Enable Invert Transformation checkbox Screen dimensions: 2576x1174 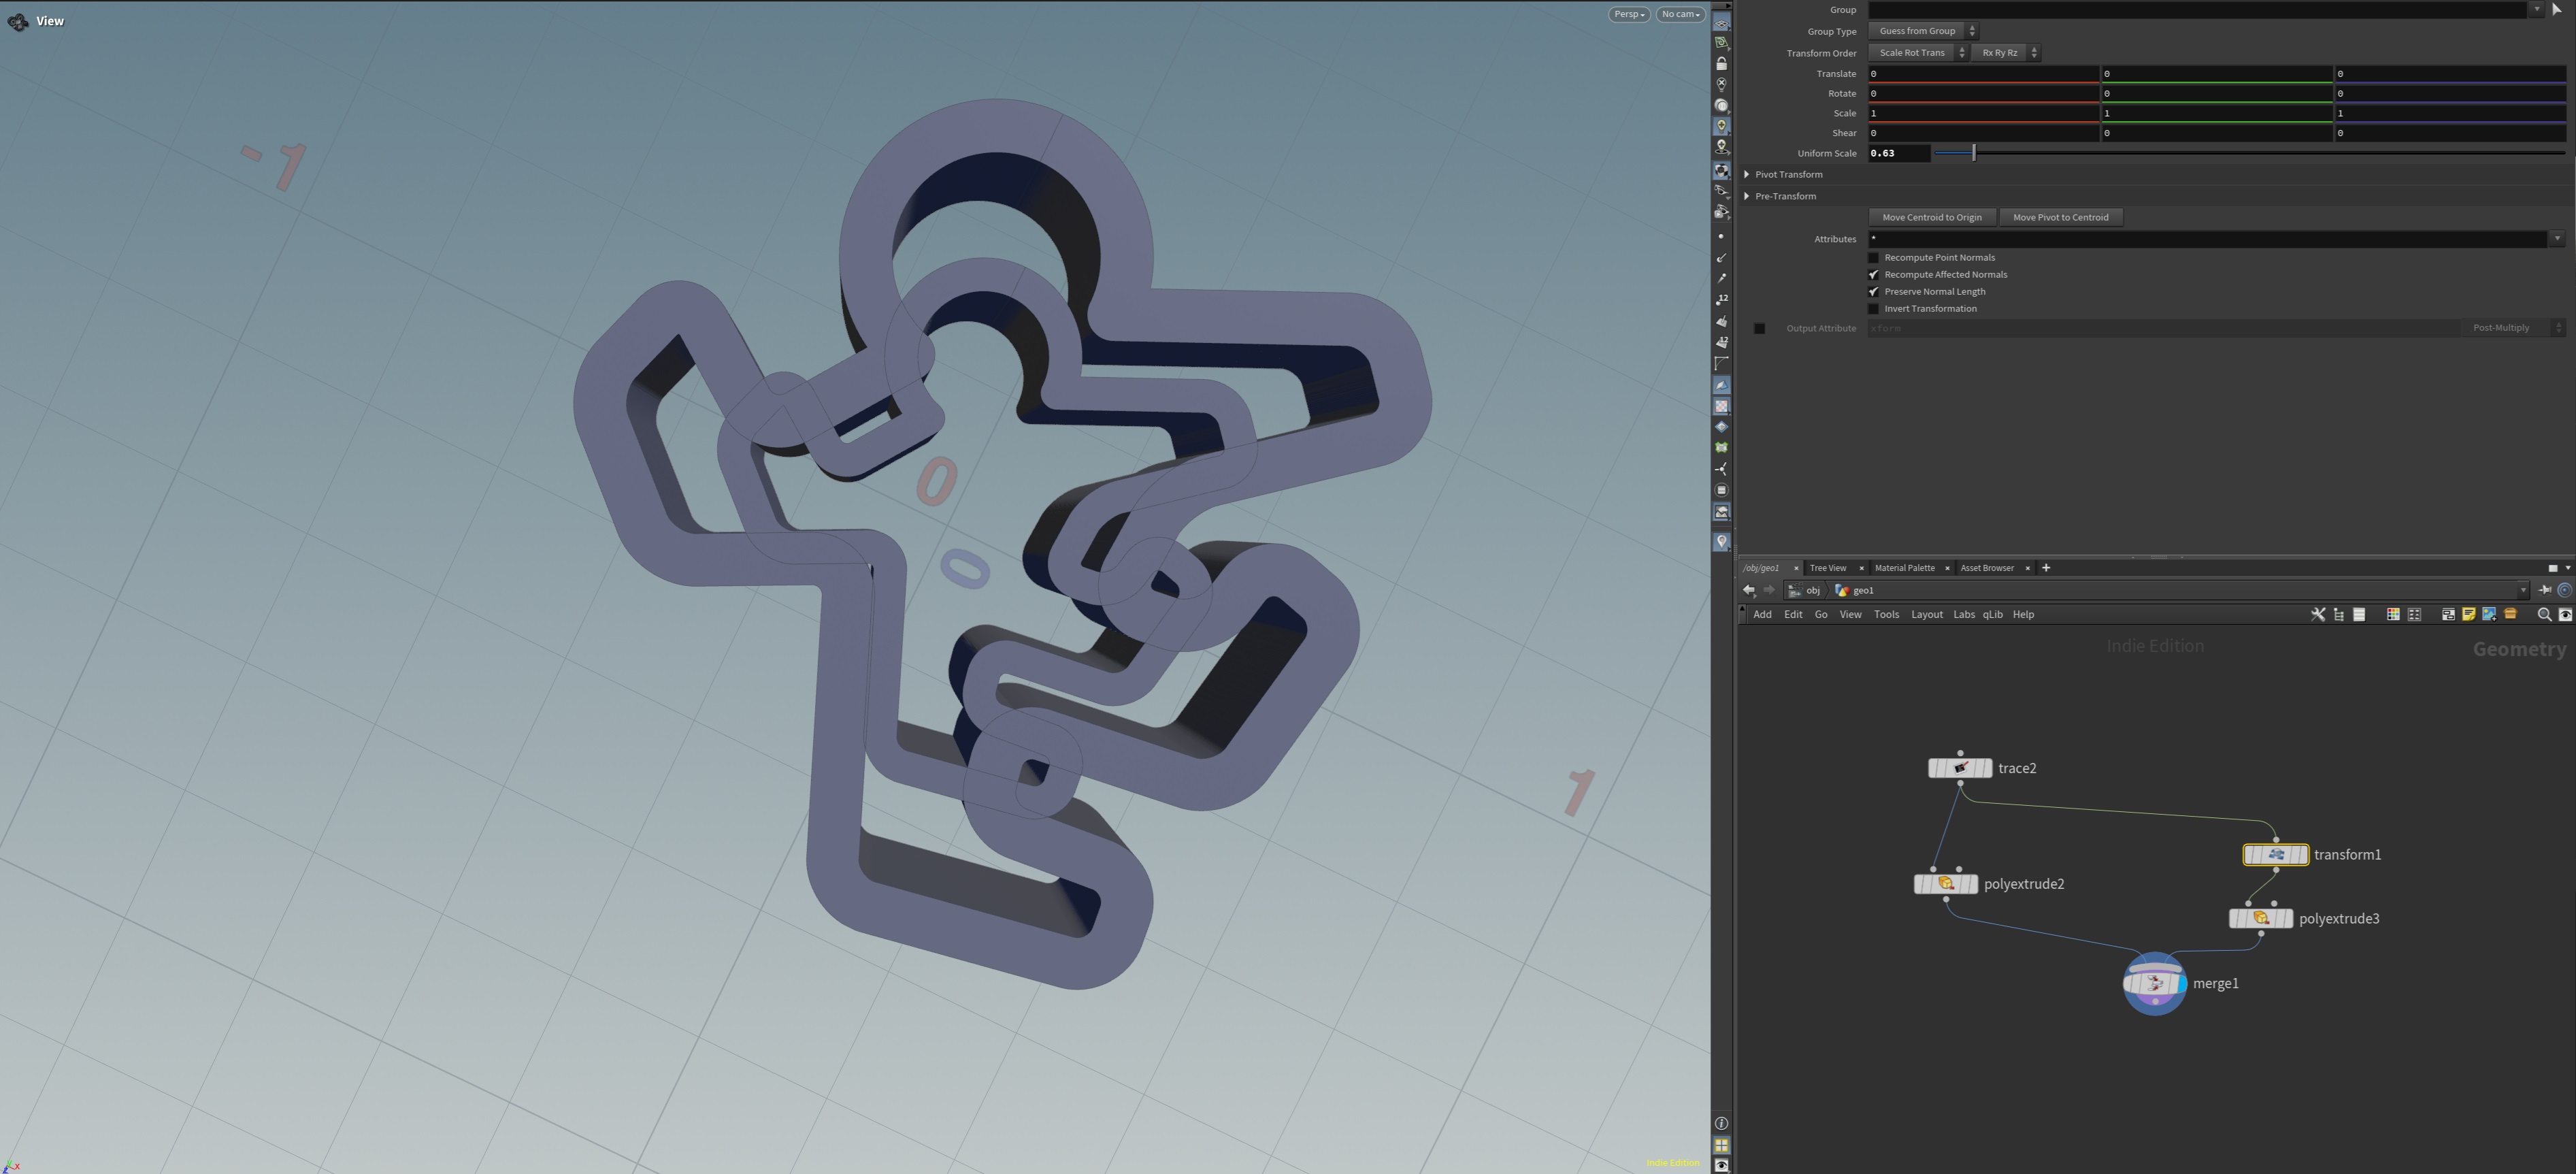[1873, 308]
